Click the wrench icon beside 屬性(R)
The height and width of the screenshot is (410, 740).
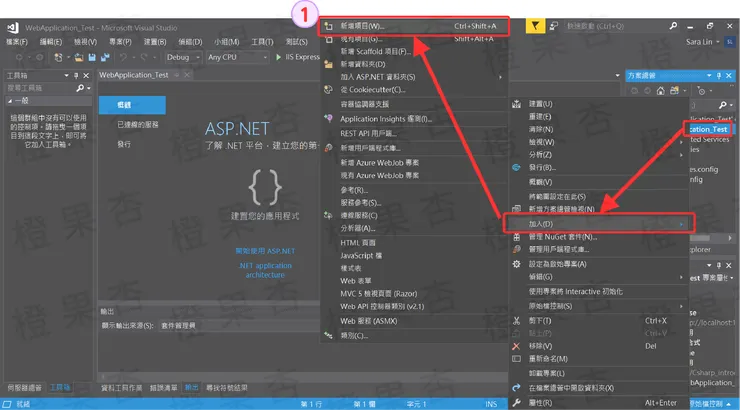click(x=517, y=403)
